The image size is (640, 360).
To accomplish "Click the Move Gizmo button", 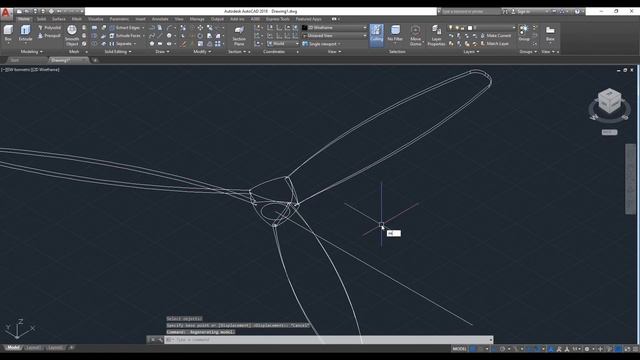I will click(x=416, y=35).
